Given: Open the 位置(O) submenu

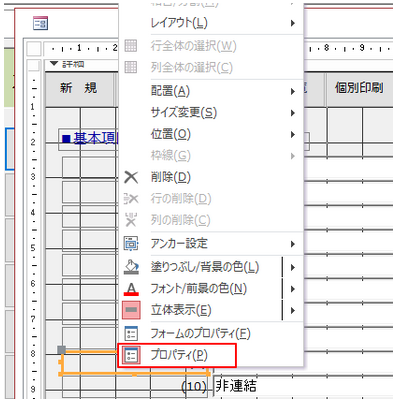Looking at the screenshot, I should [x=211, y=134].
